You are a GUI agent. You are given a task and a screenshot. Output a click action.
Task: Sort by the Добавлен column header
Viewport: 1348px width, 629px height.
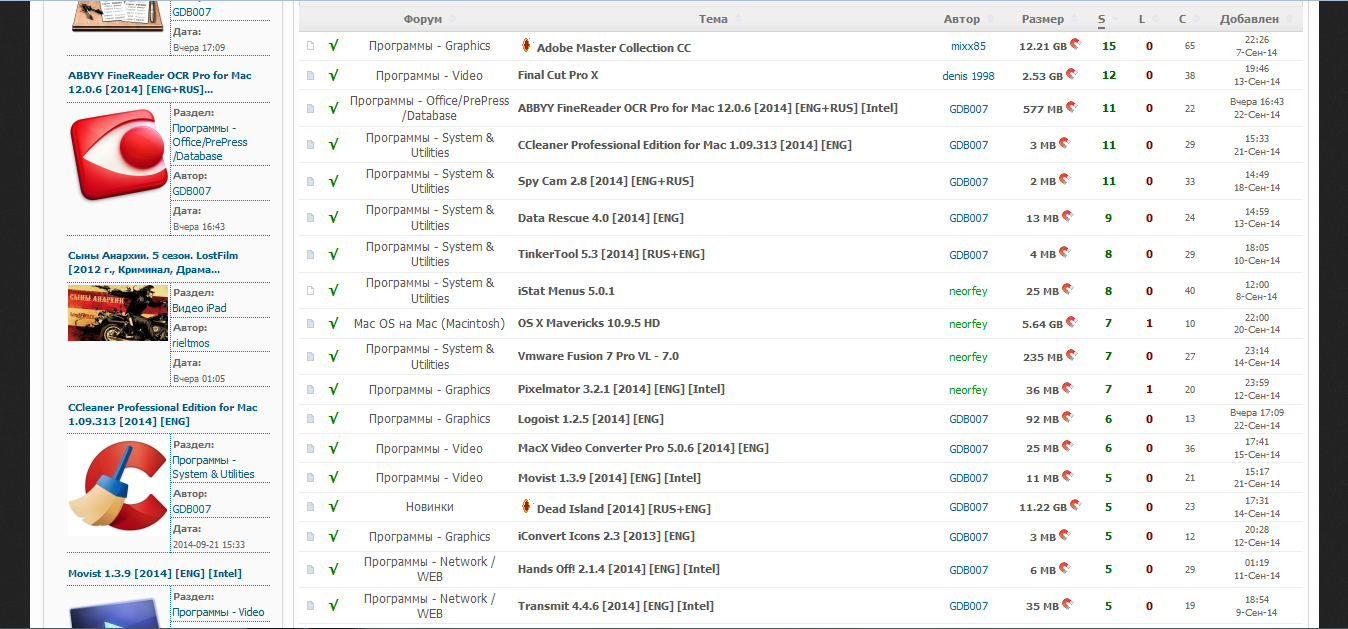[x=1249, y=19]
